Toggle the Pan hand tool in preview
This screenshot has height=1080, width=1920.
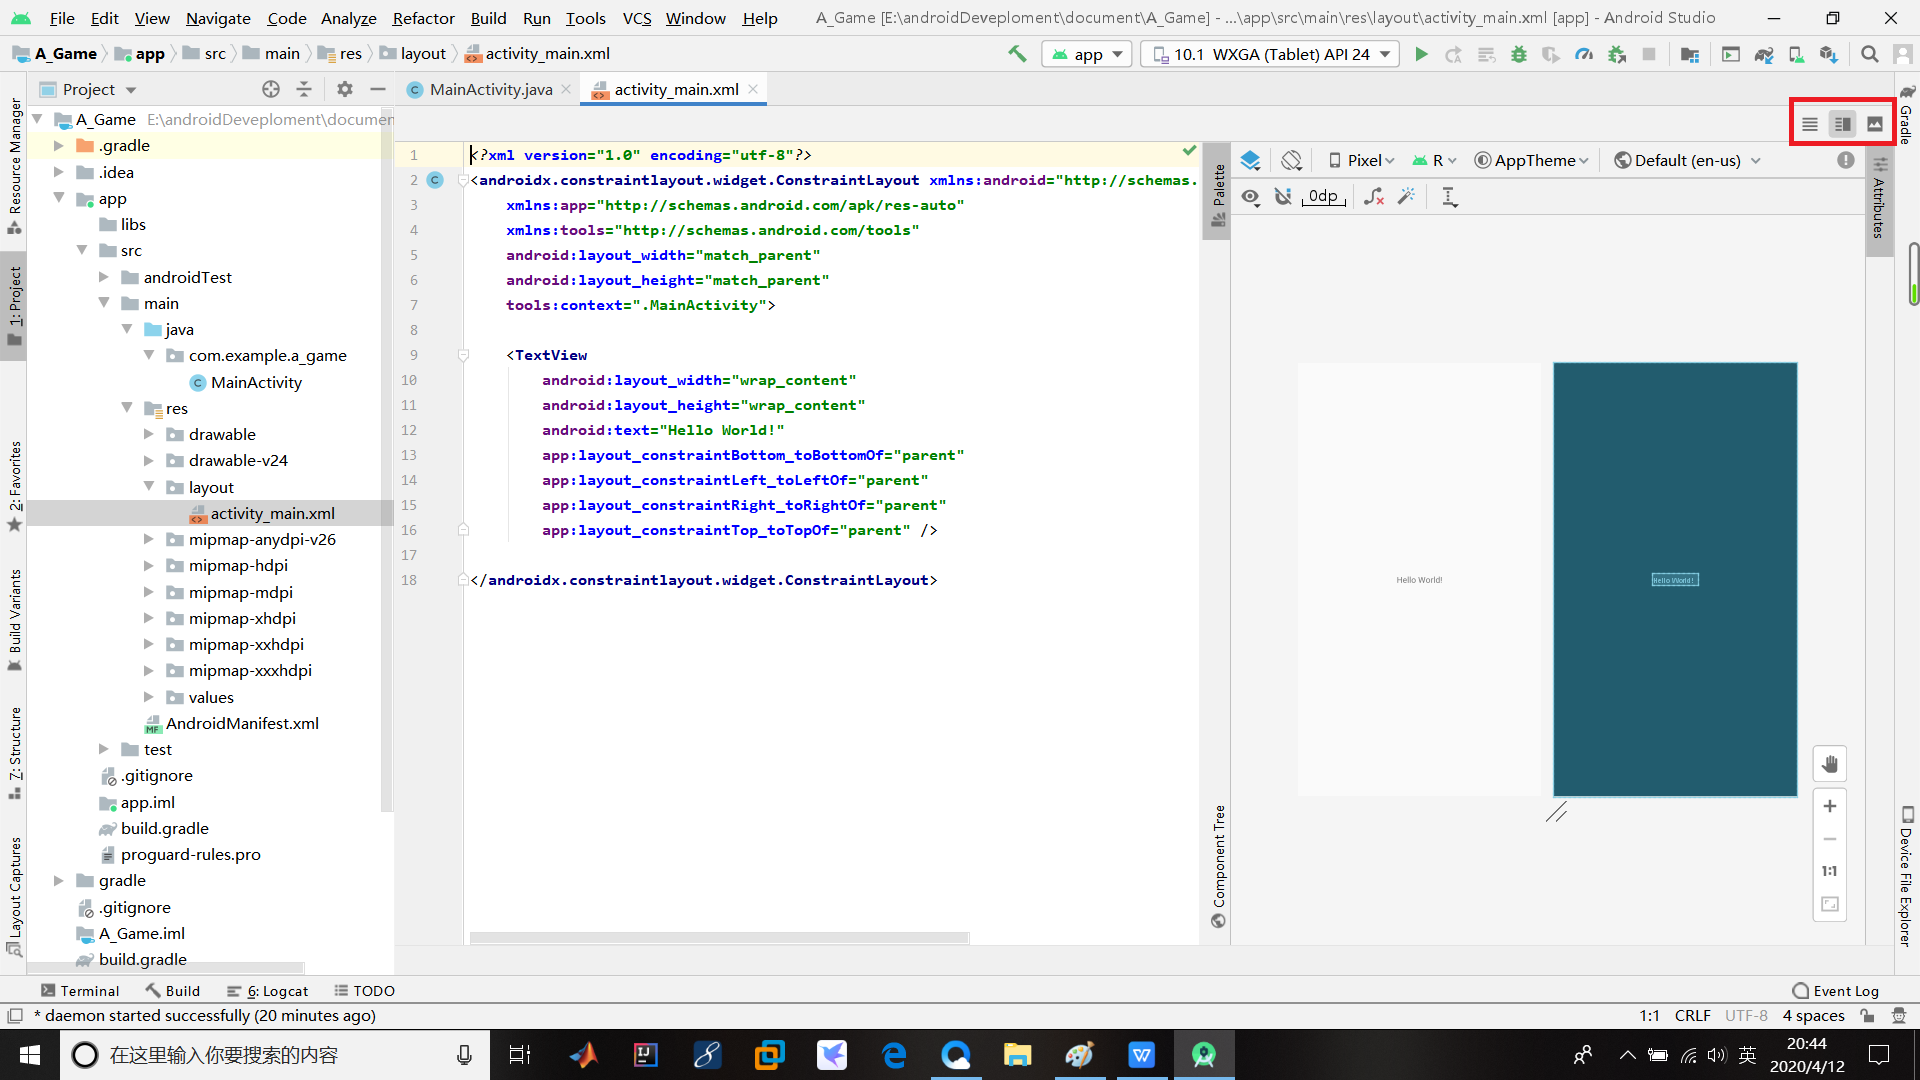tap(1830, 764)
